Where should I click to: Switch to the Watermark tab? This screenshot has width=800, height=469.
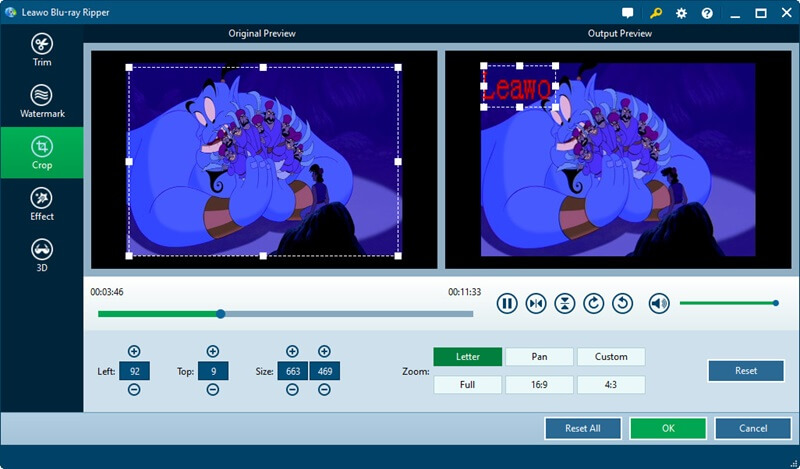[42, 101]
